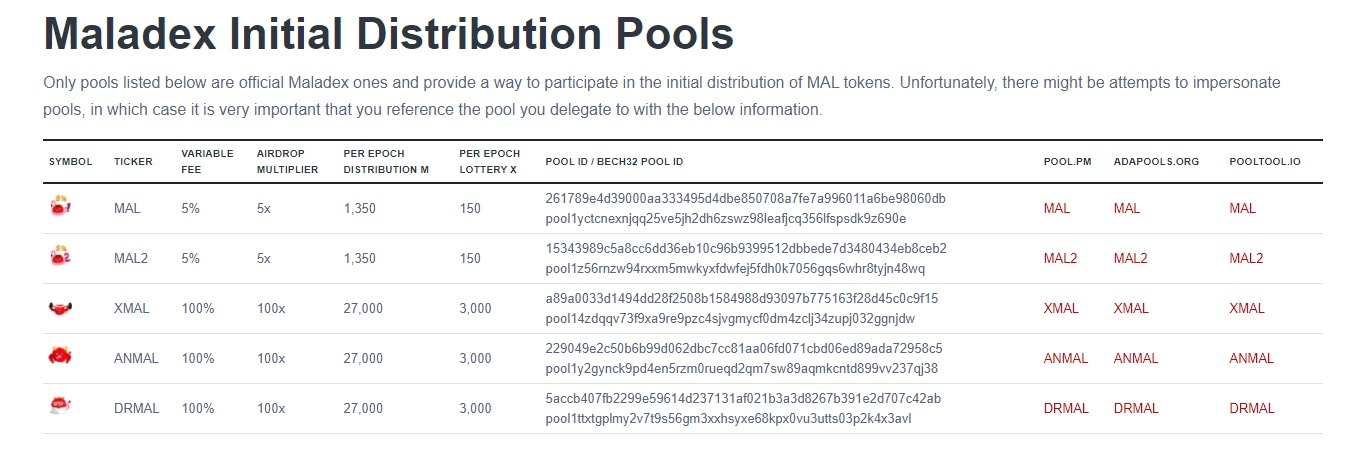Click the ANMAL pool symbol icon
This screenshot has height=476, width=1350.
61,356
